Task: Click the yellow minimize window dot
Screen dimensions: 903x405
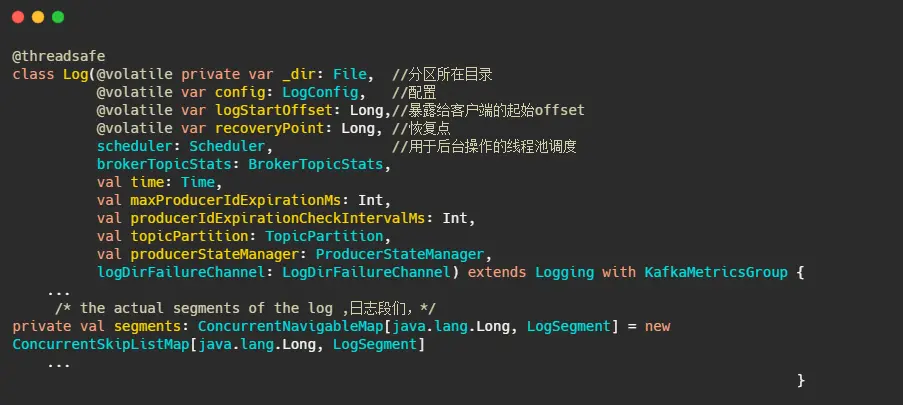Action: (x=38, y=17)
